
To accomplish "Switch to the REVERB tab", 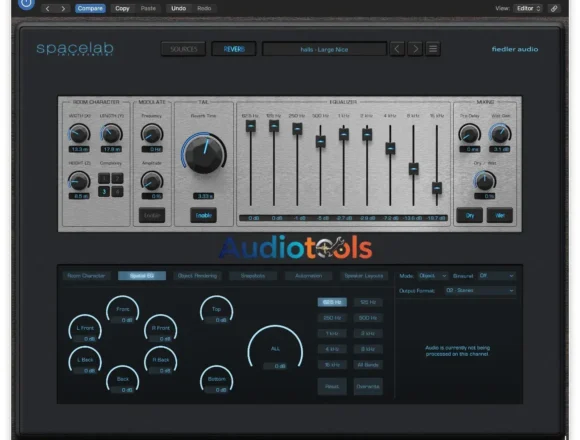I will 234,49.
